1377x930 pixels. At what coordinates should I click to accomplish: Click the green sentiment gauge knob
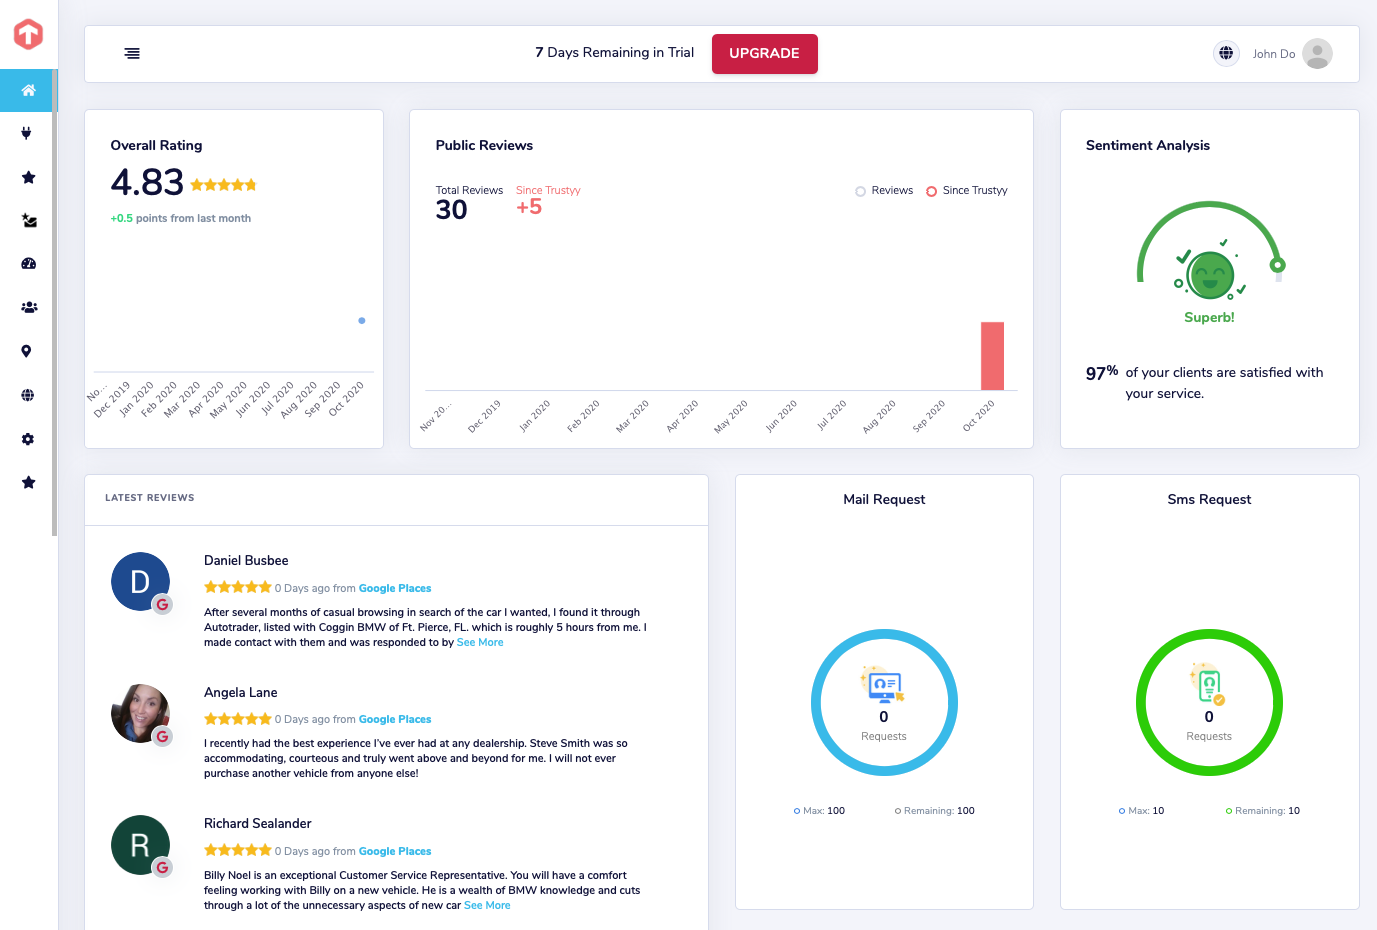coord(1278,265)
